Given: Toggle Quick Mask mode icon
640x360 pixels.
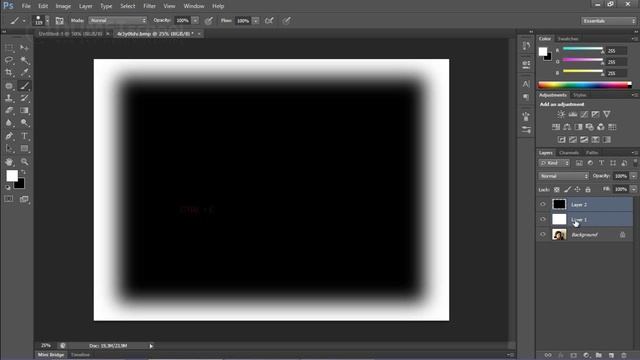Looking at the screenshot, I should [x=9, y=199].
